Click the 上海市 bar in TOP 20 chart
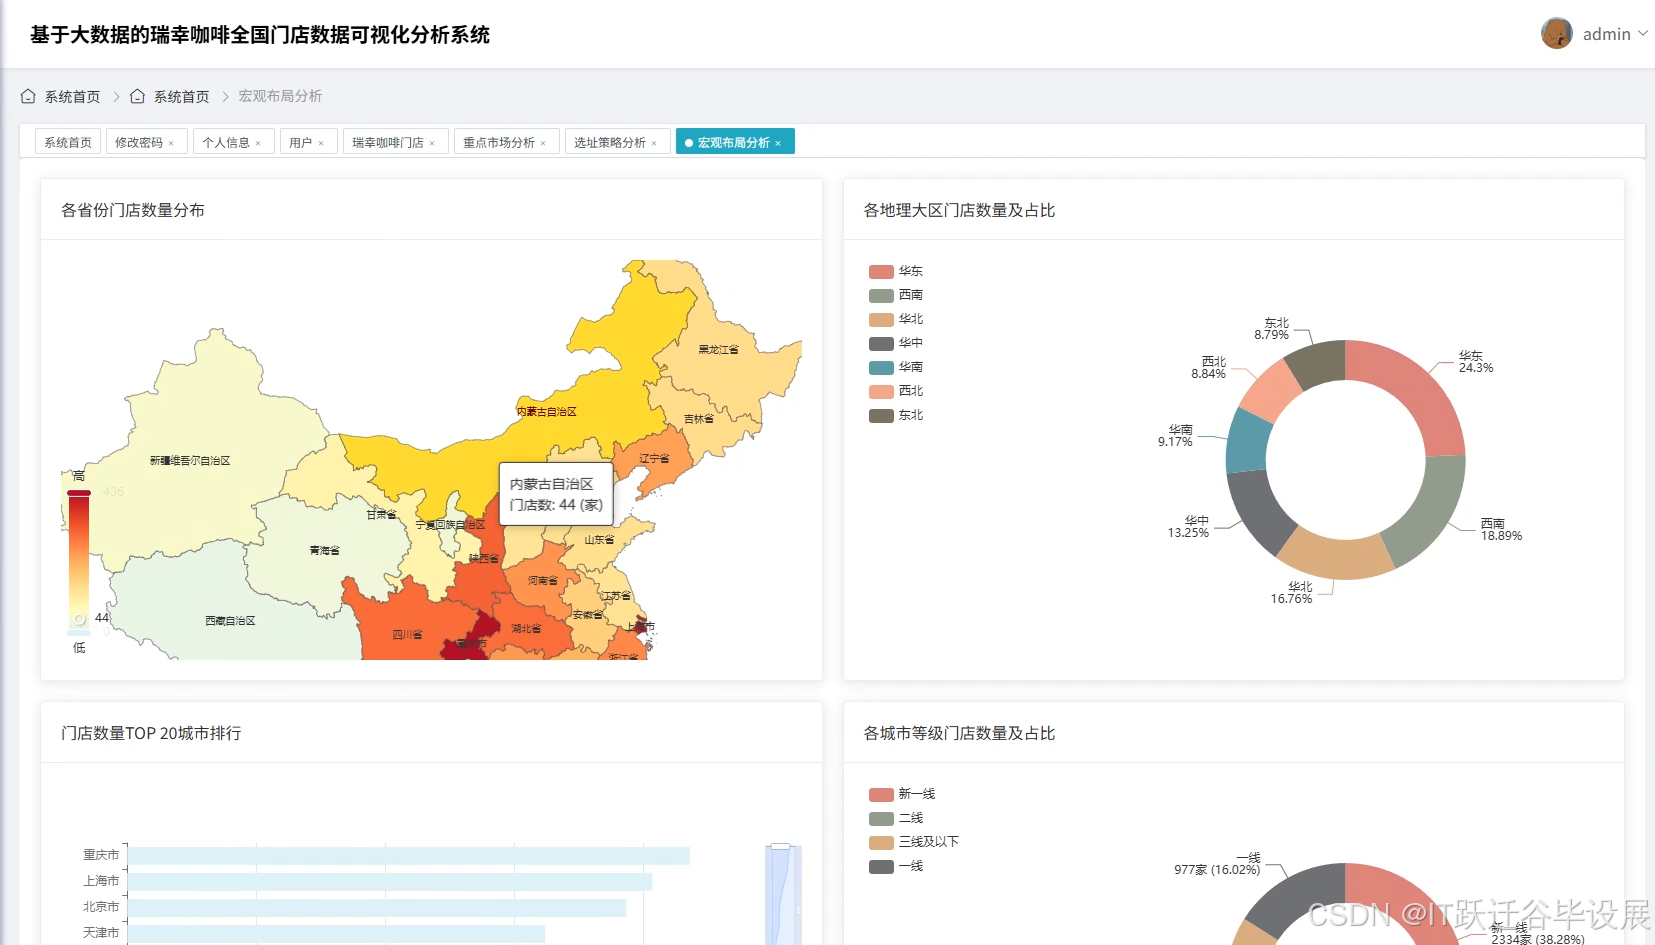 point(390,881)
